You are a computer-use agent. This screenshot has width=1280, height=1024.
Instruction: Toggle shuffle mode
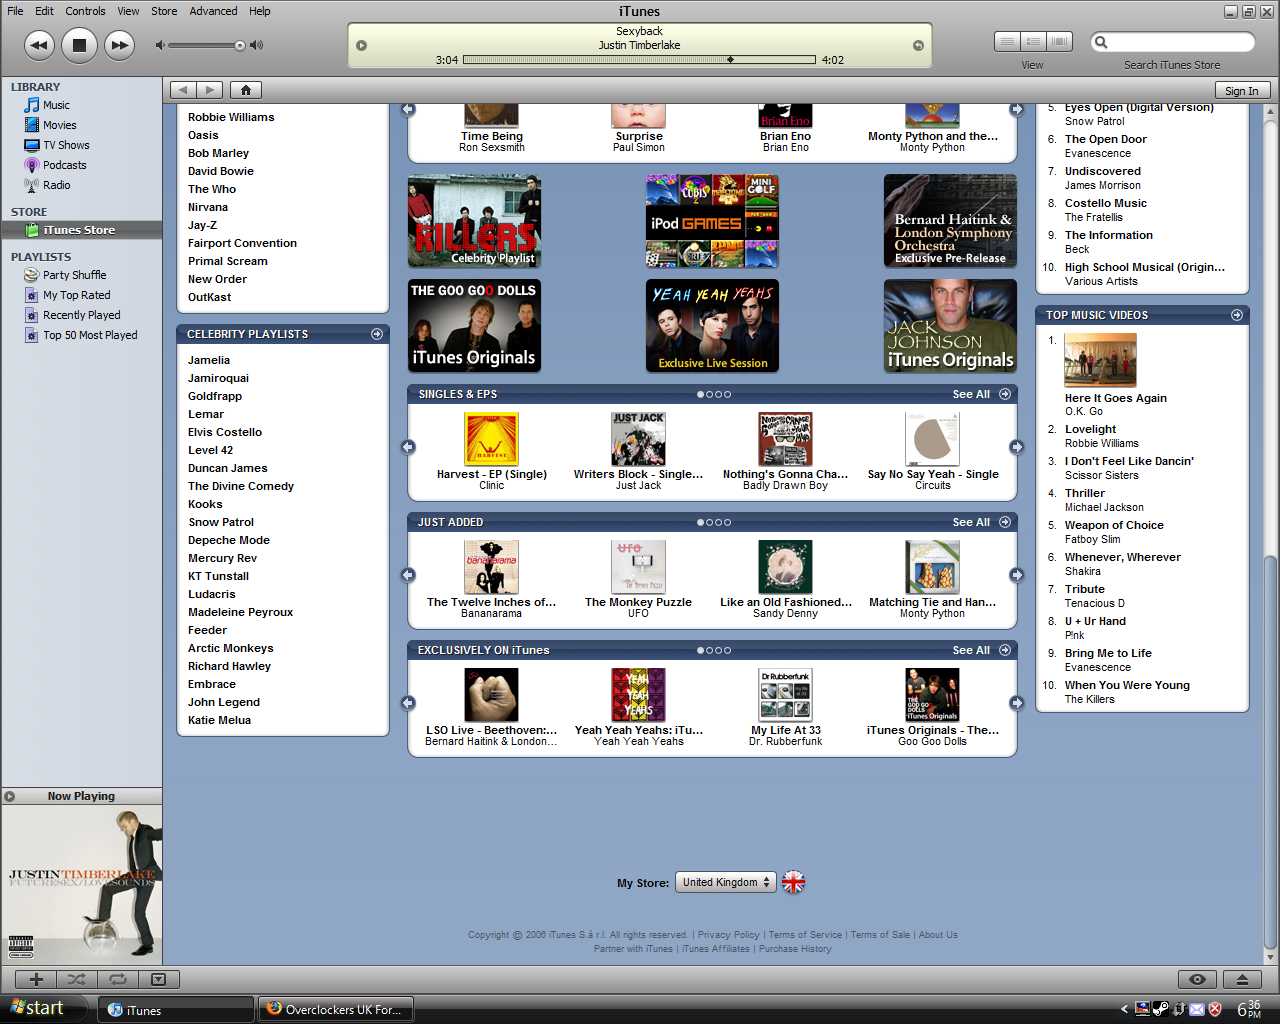point(76,980)
